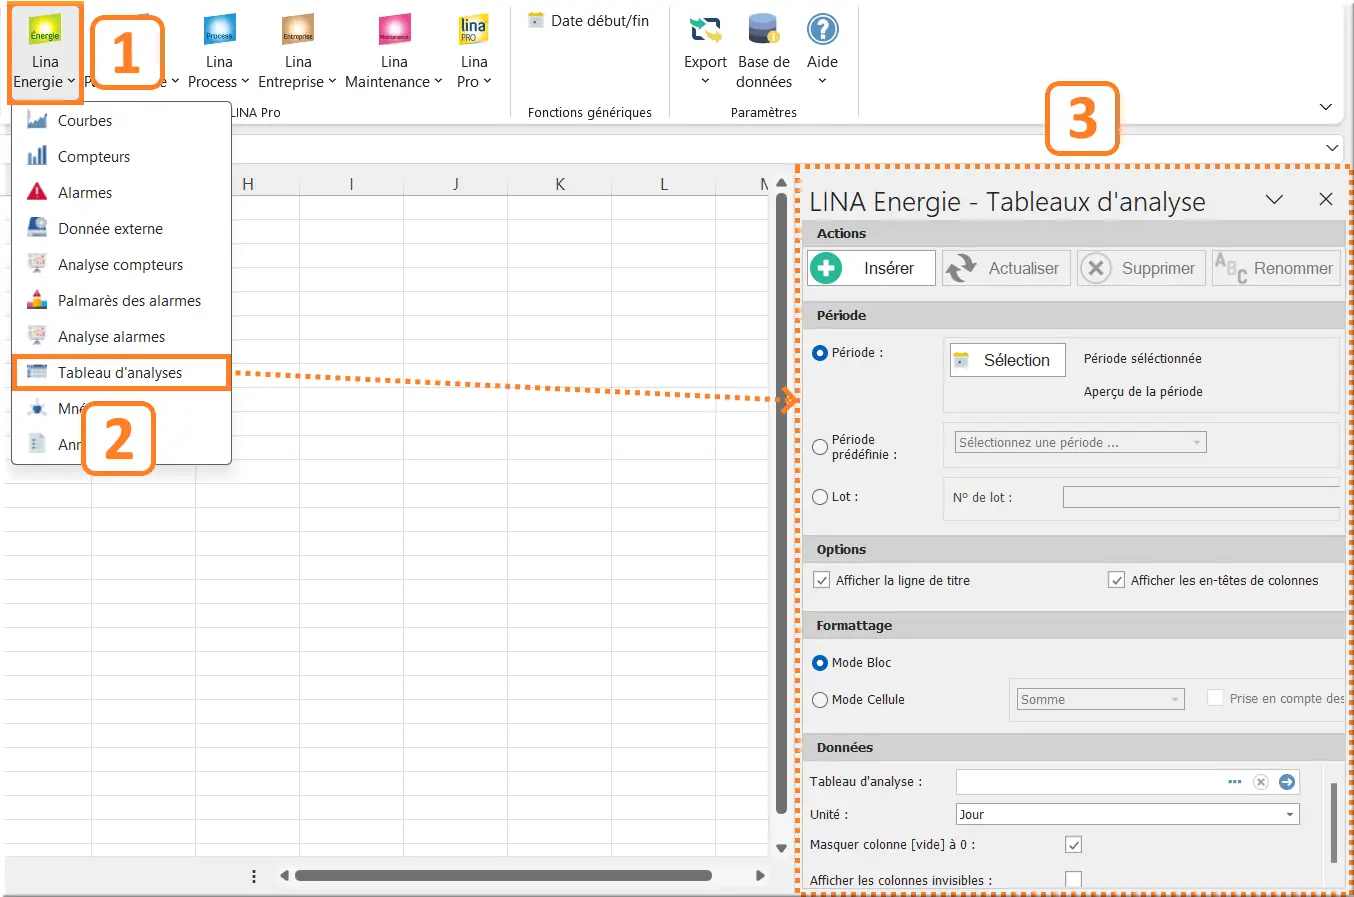1354x897 pixels.
Task: Click the spreadsheet vertical scrollbar down arrow
Action: pos(781,848)
